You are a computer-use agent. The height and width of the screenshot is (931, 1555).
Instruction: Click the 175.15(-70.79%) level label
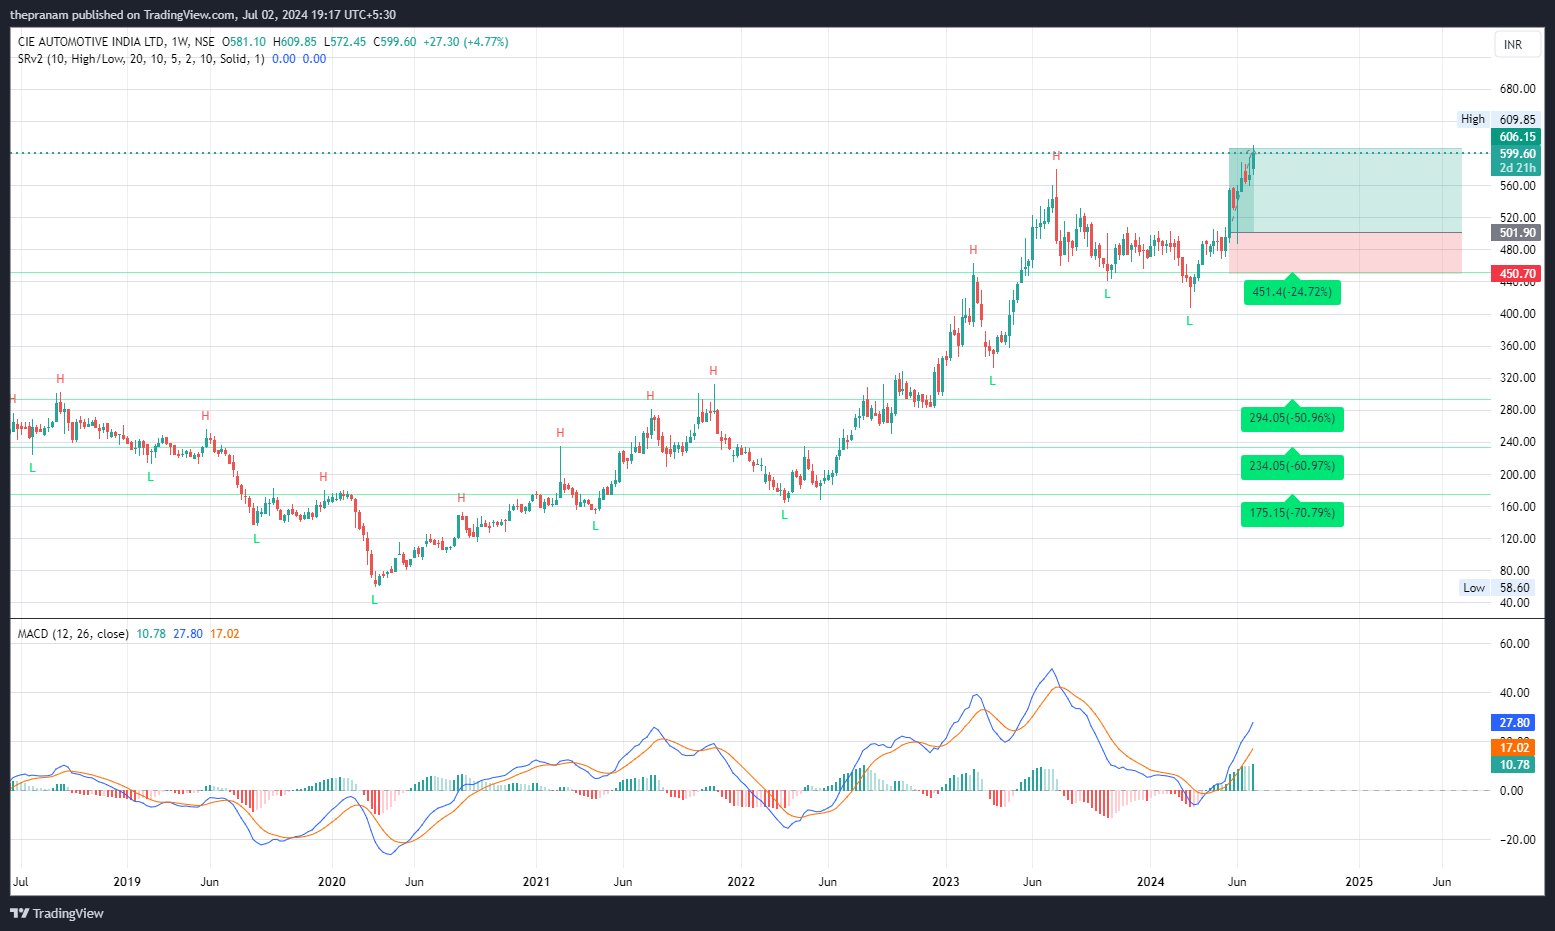coord(1292,513)
